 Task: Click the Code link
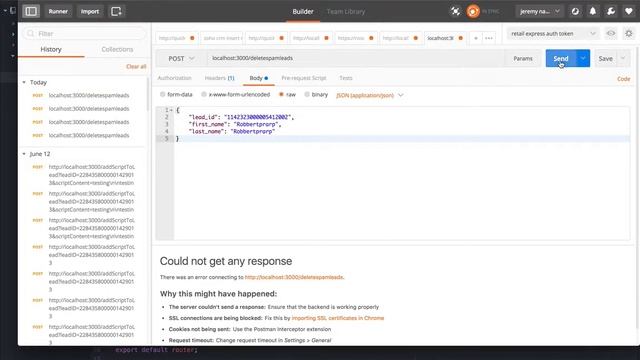pyautogui.click(x=623, y=79)
